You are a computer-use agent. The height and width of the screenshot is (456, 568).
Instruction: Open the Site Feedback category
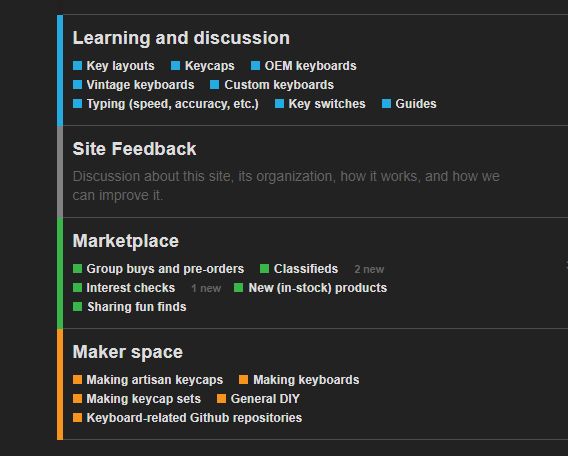coord(134,149)
